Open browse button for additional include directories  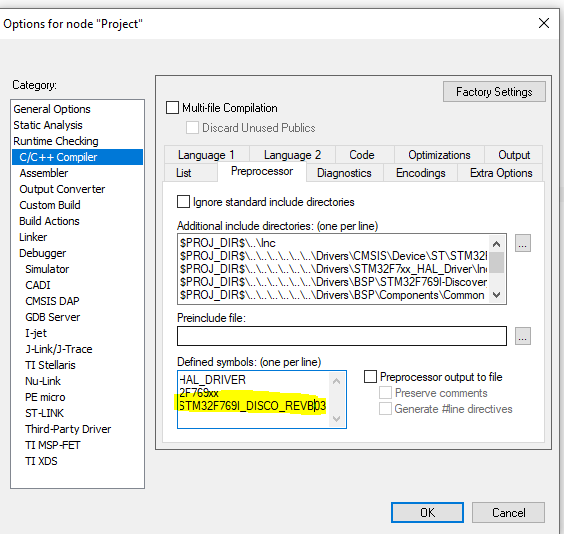(x=523, y=243)
